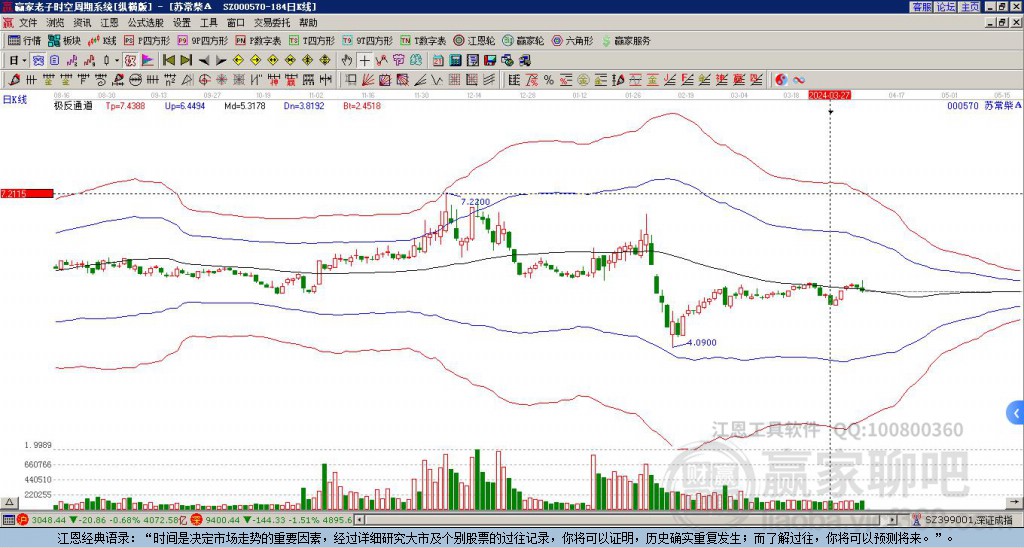Open the T数字表 tool
The height and width of the screenshot is (548, 1024).
pyautogui.click(x=423, y=40)
